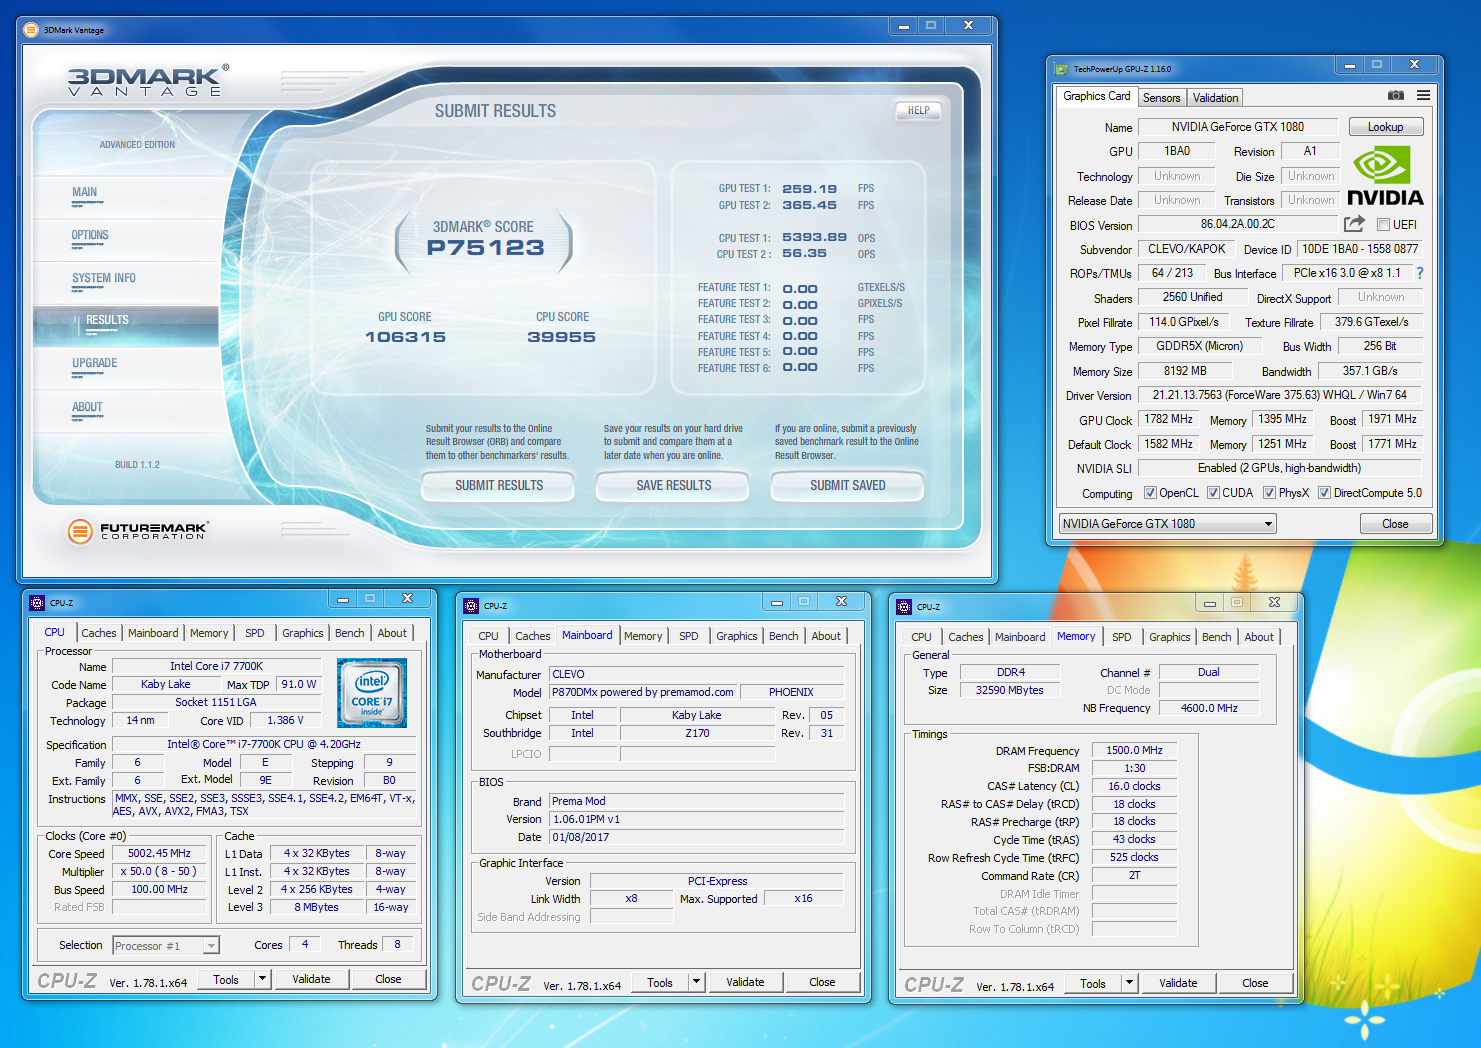The width and height of the screenshot is (1481, 1048).
Task: Click the DRAM Frequency value 1500.0 MHz
Action: point(1134,750)
